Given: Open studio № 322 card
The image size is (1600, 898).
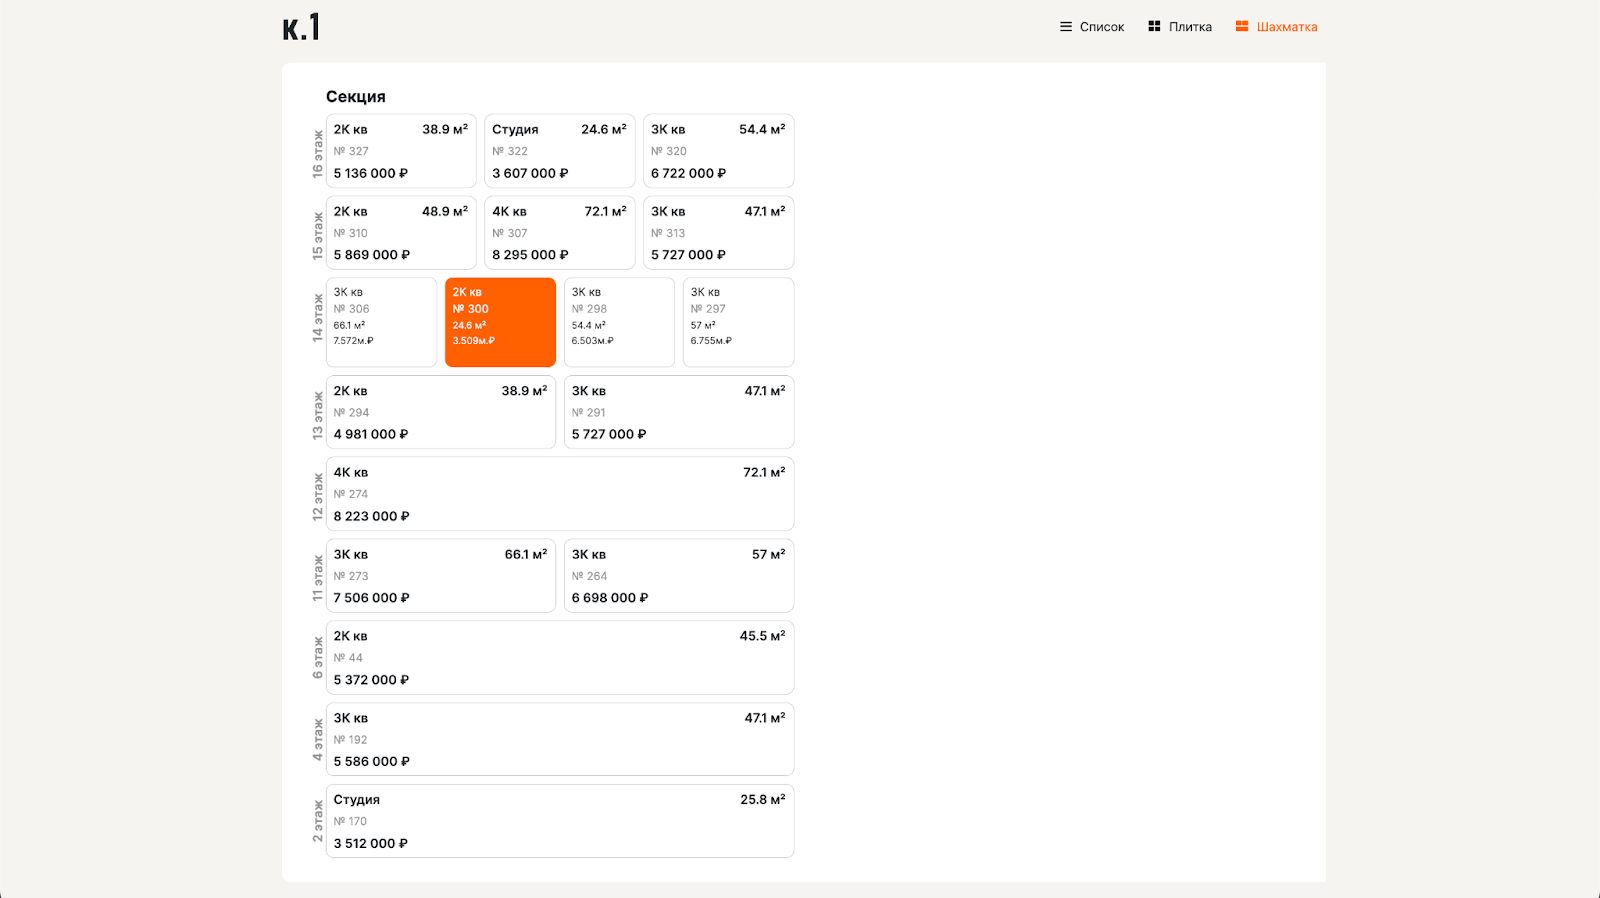Looking at the screenshot, I should click(x=560, y=151).
